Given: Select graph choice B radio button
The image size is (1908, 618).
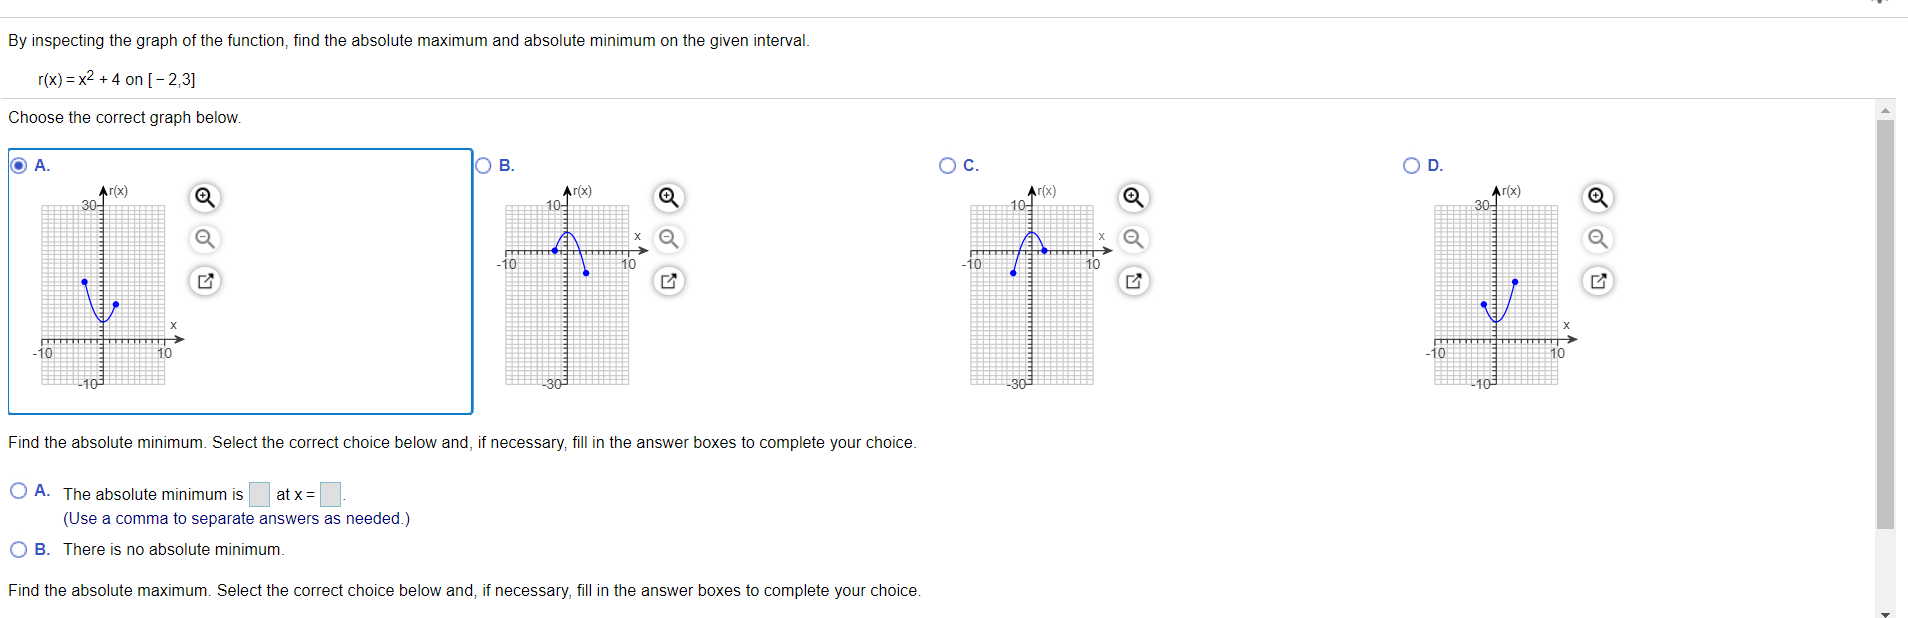Looking at the screenshot, I should point(483,165).
